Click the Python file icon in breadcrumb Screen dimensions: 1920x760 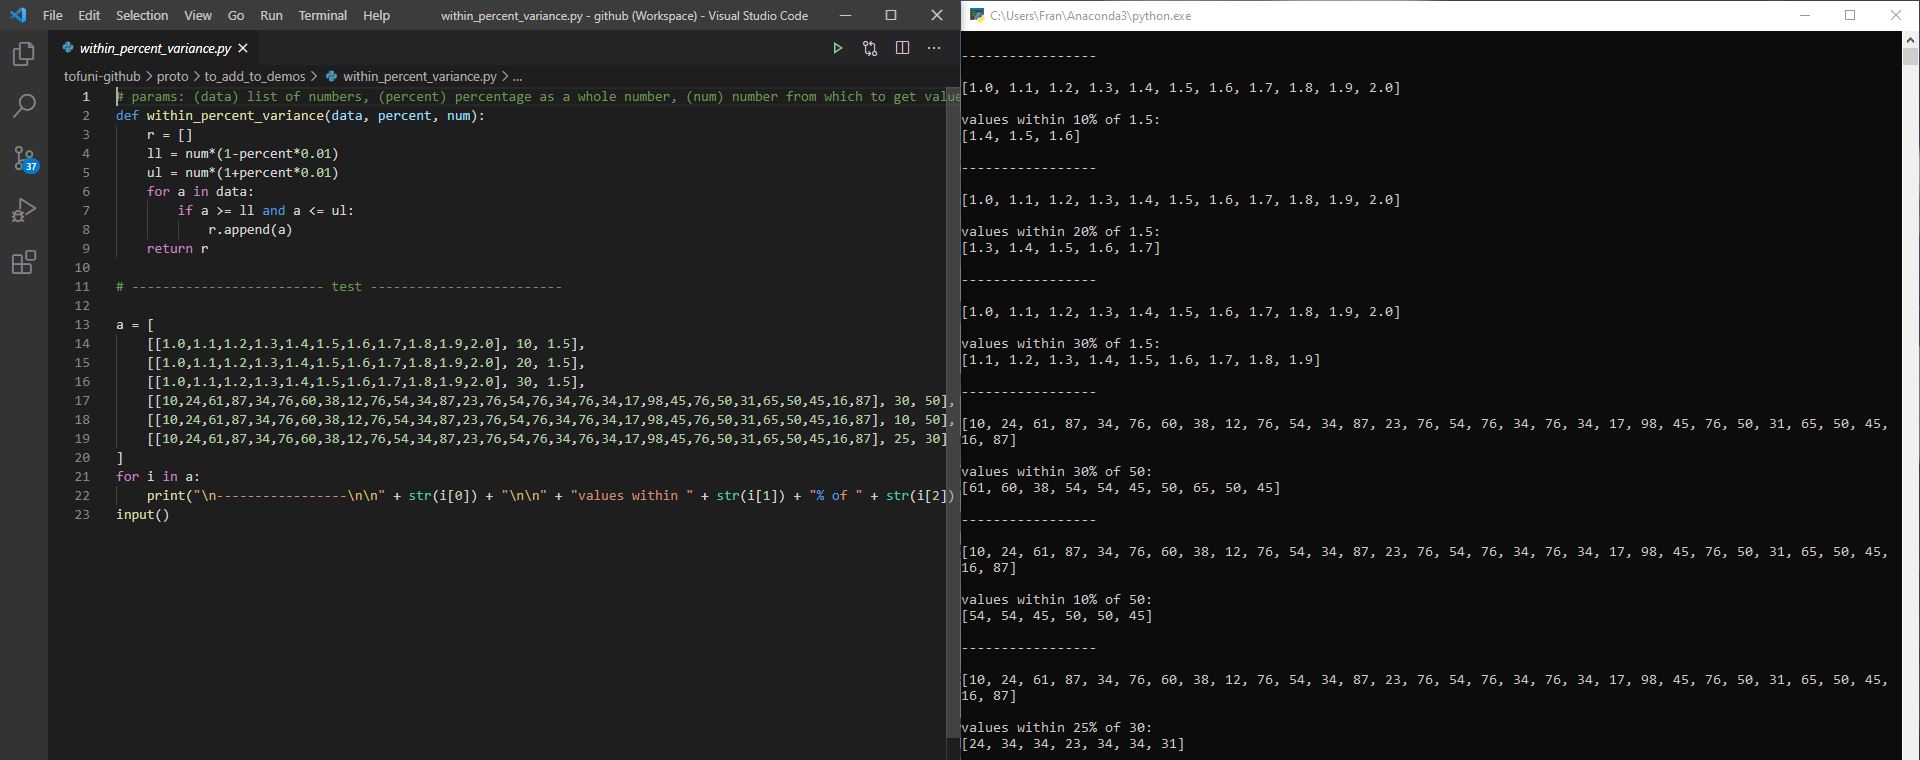331,76
